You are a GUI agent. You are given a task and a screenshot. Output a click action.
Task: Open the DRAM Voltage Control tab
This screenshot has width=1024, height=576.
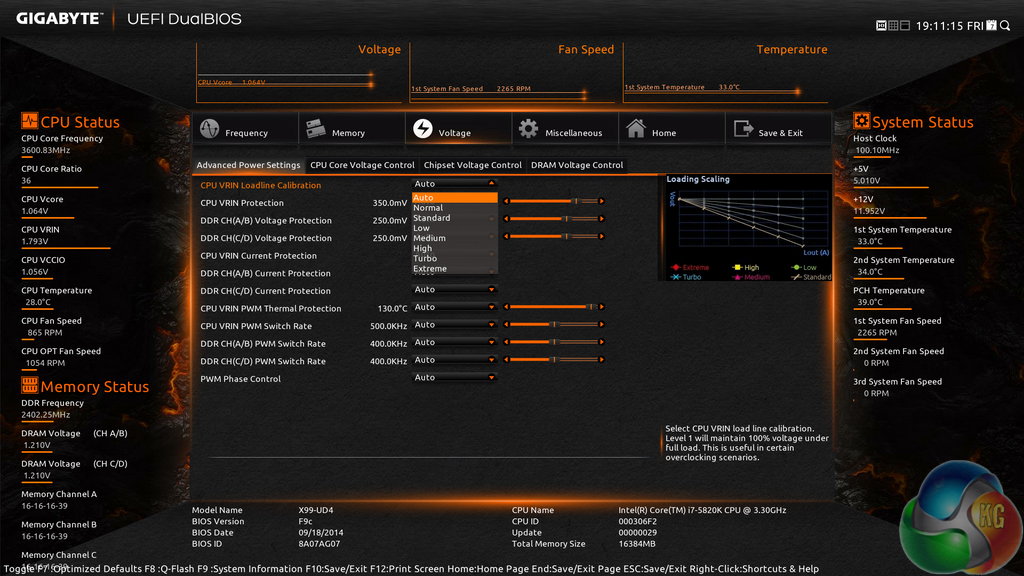coord(576,165)
